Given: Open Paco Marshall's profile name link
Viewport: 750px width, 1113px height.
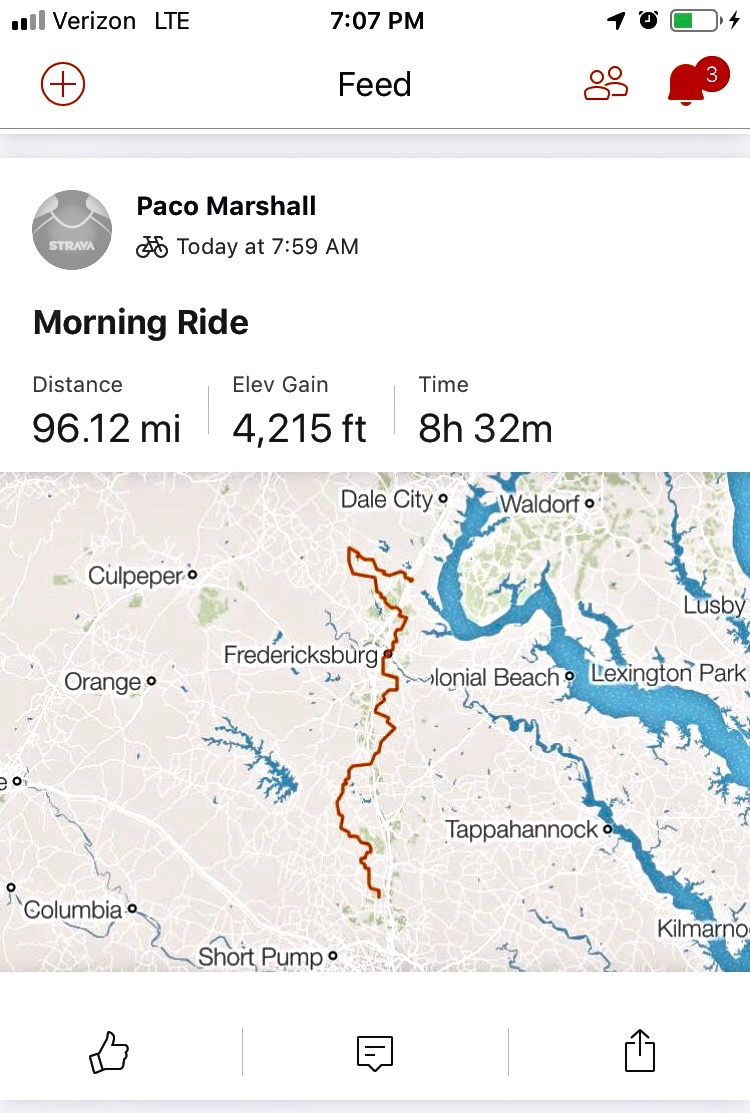Looking at the screenshot, I should click(x=226, y=207).
